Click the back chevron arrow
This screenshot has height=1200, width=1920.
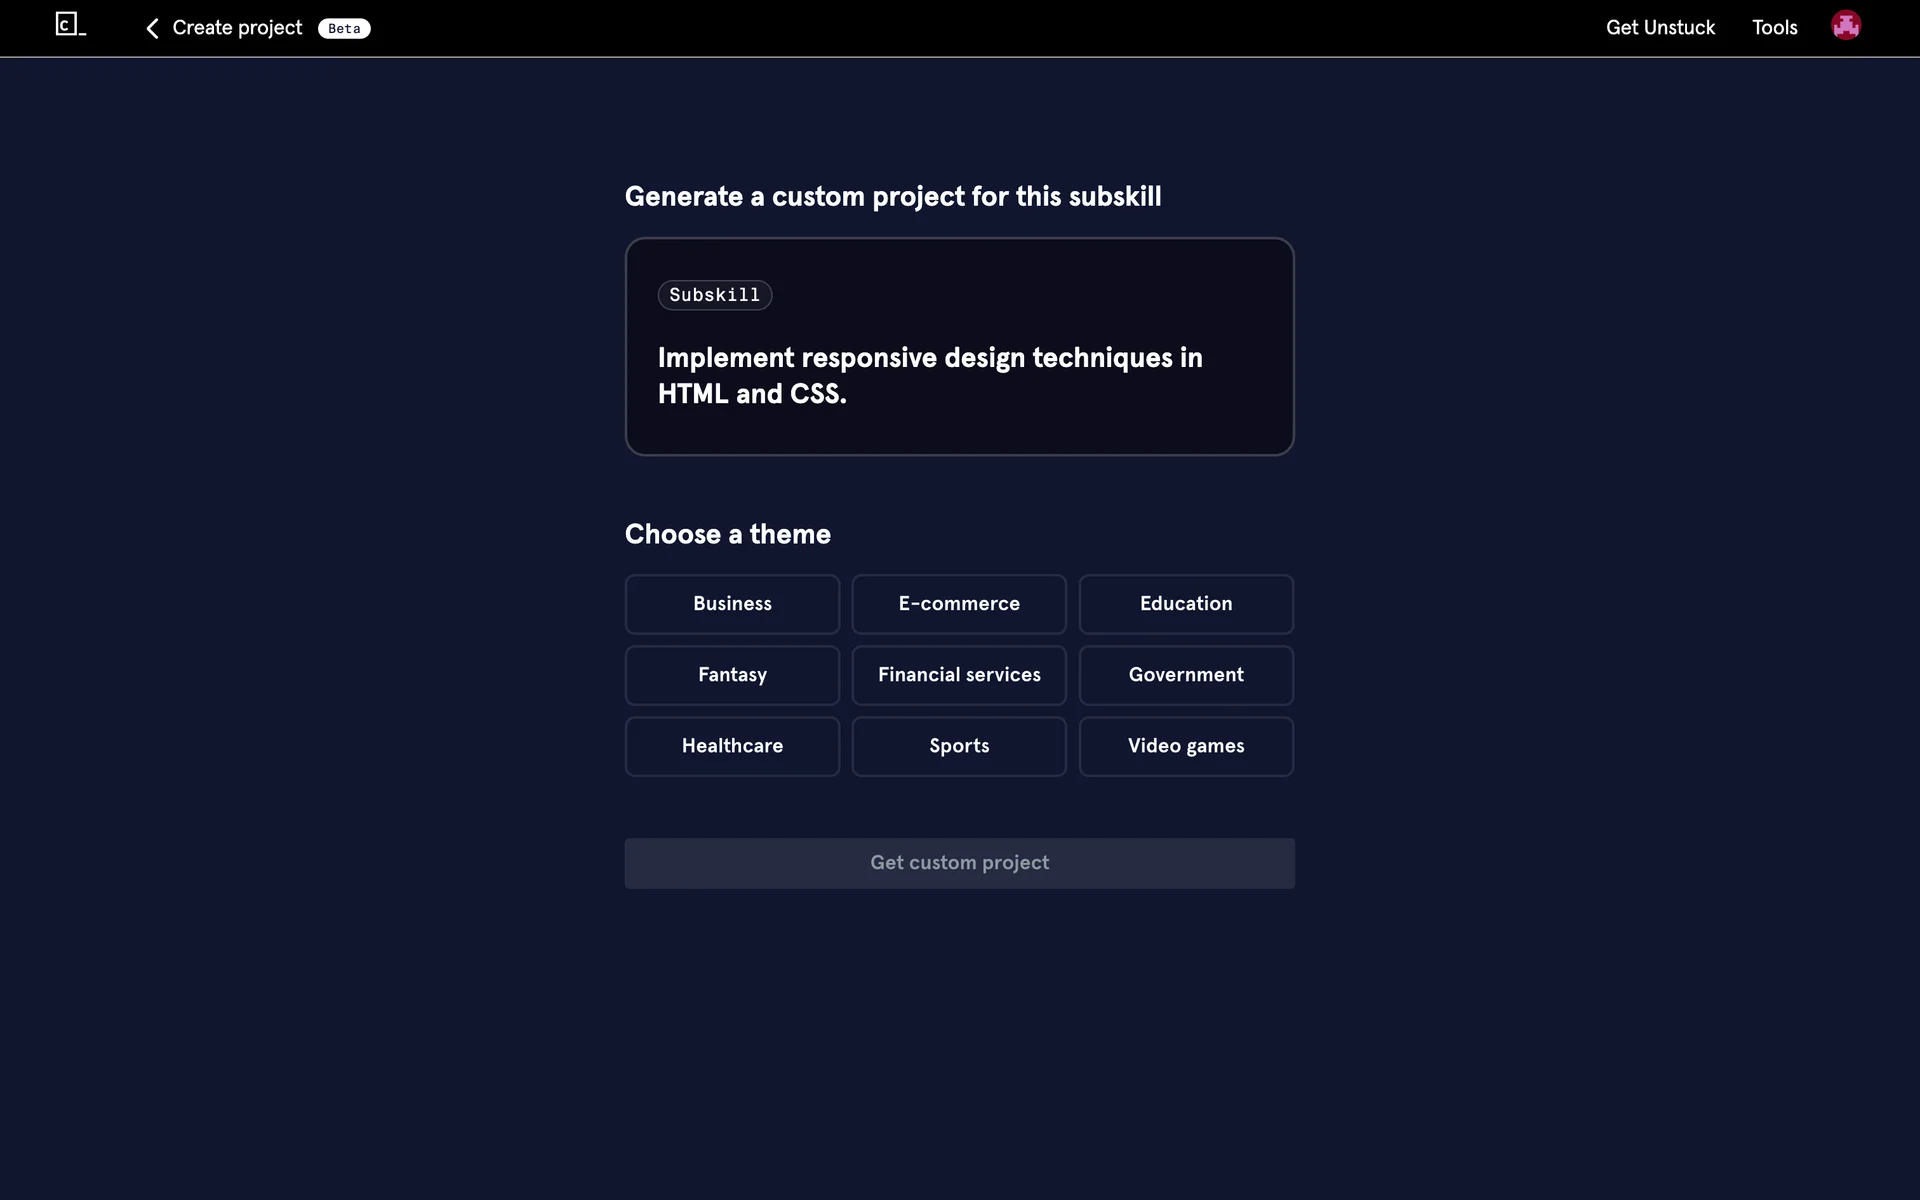(152, 29)
